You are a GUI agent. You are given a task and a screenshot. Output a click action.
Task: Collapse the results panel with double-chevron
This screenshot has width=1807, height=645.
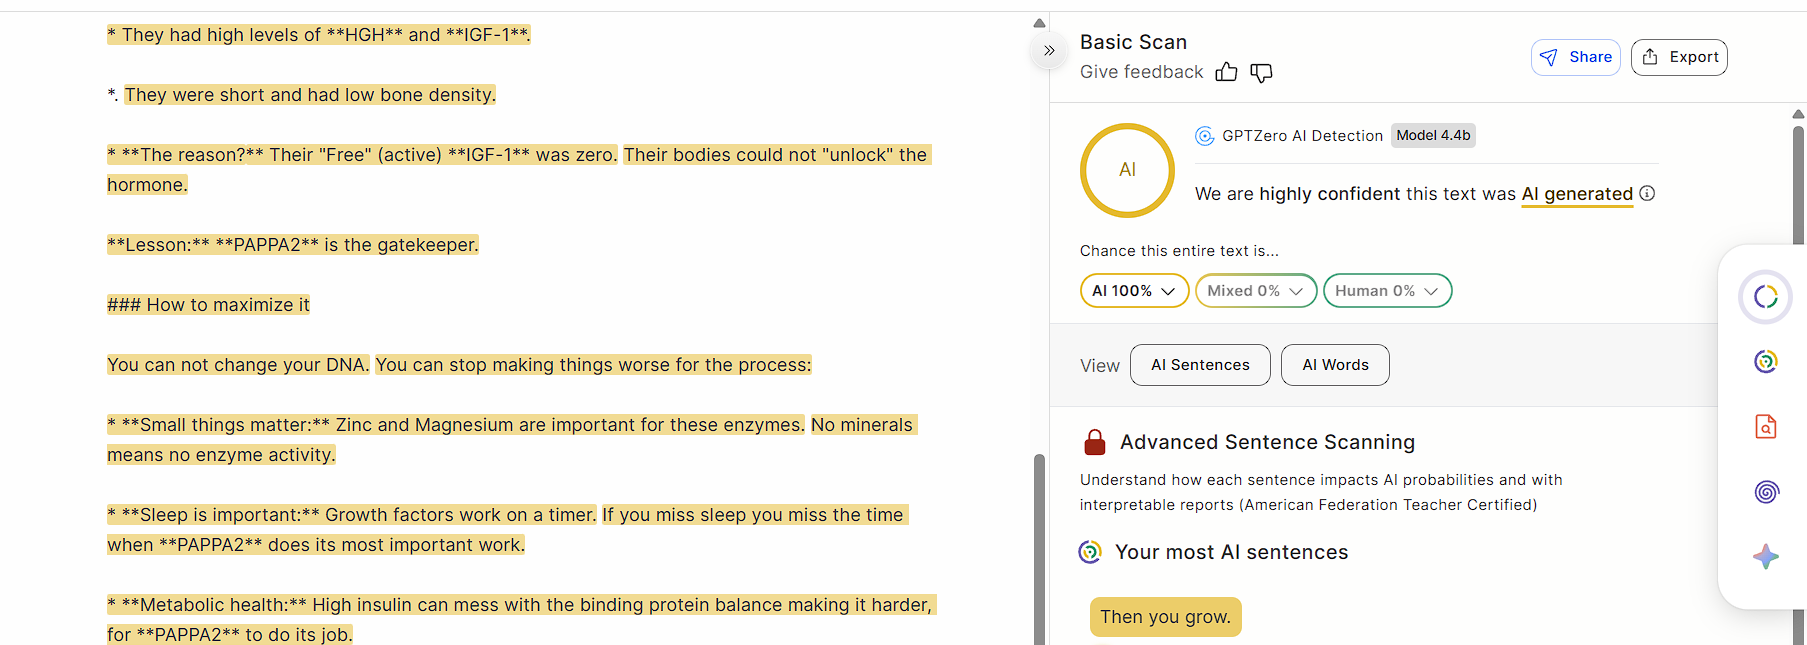pos(1049,50)
